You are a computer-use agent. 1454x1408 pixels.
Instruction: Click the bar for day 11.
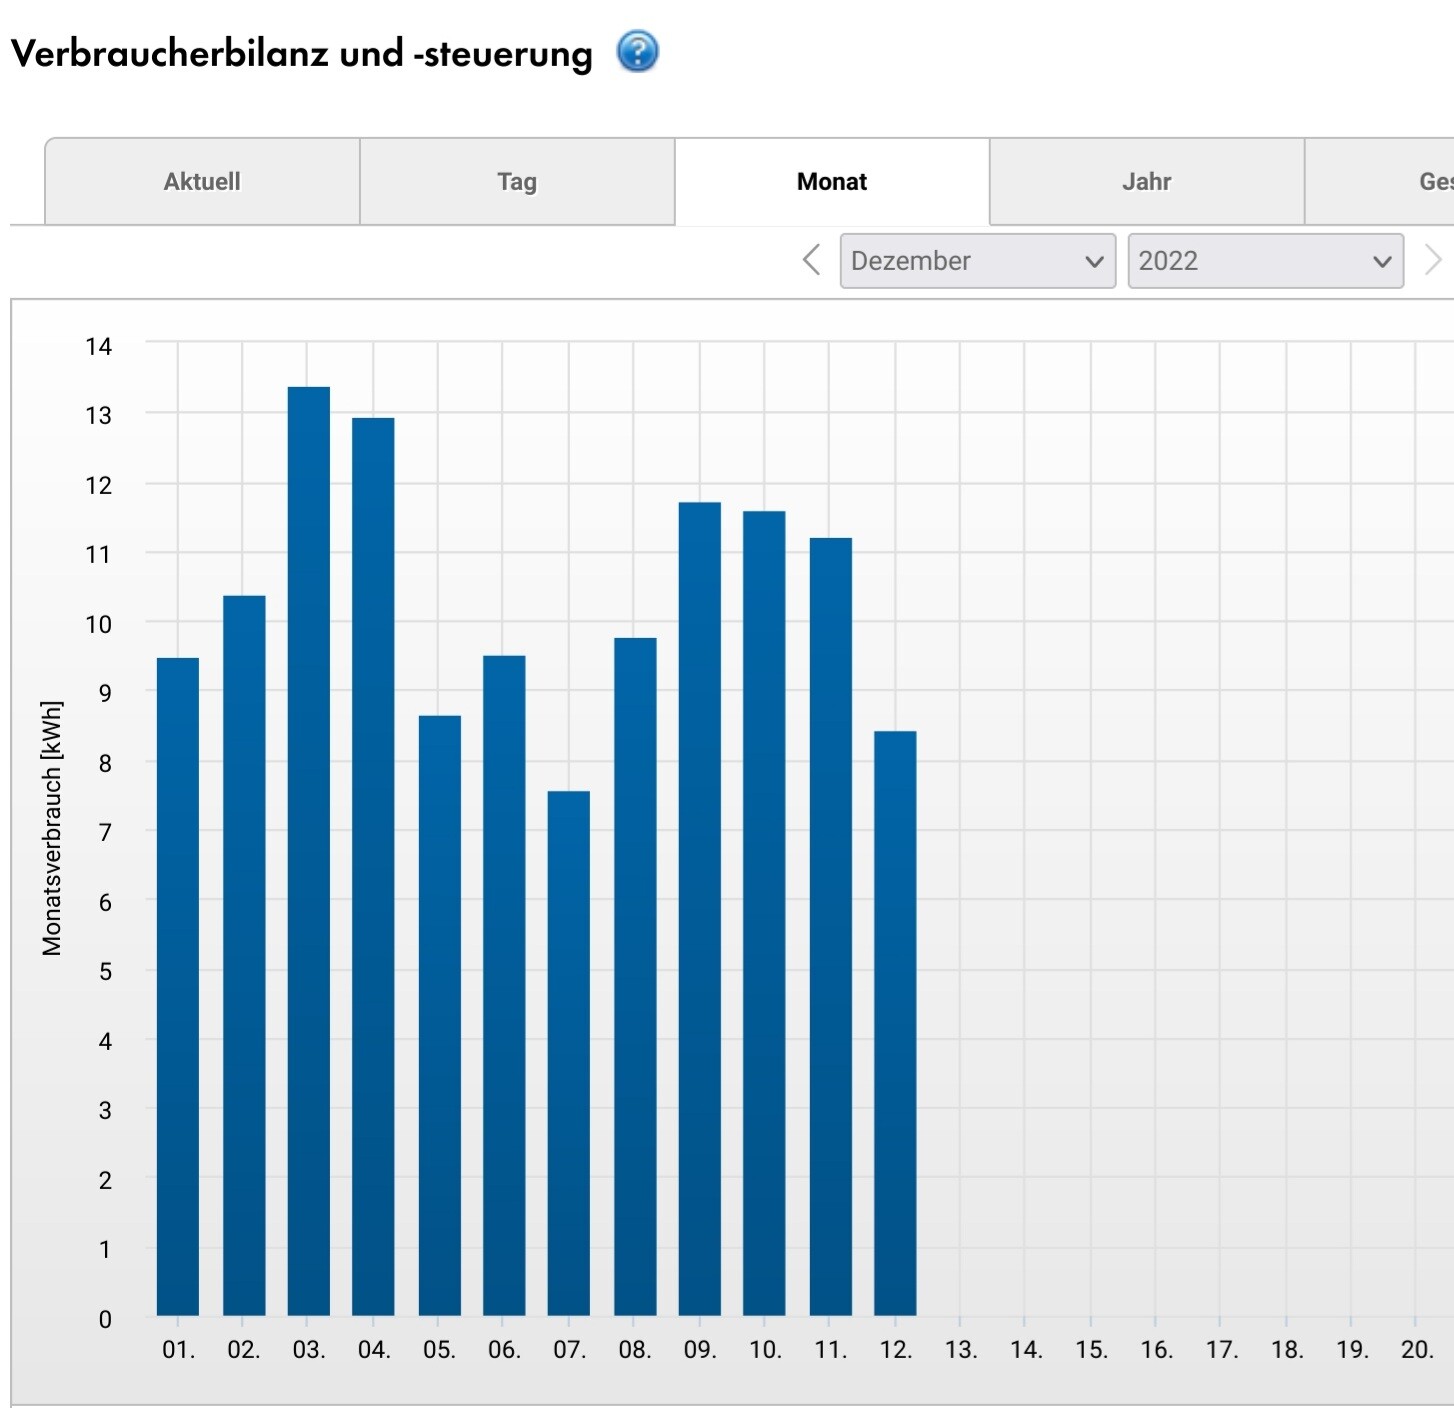pos(830,926)
